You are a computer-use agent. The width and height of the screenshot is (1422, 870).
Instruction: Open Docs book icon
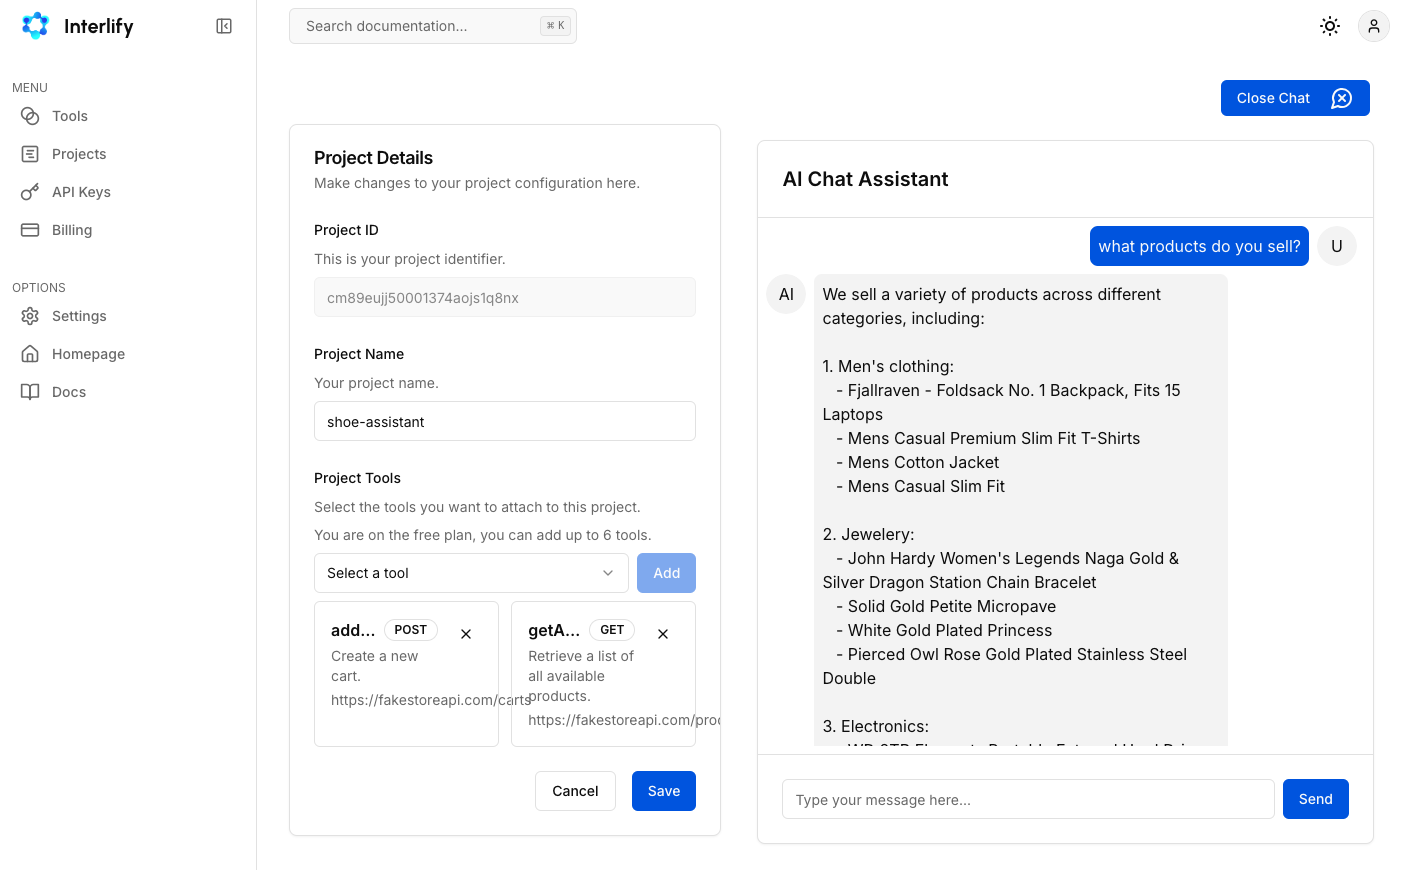point(30,392)
